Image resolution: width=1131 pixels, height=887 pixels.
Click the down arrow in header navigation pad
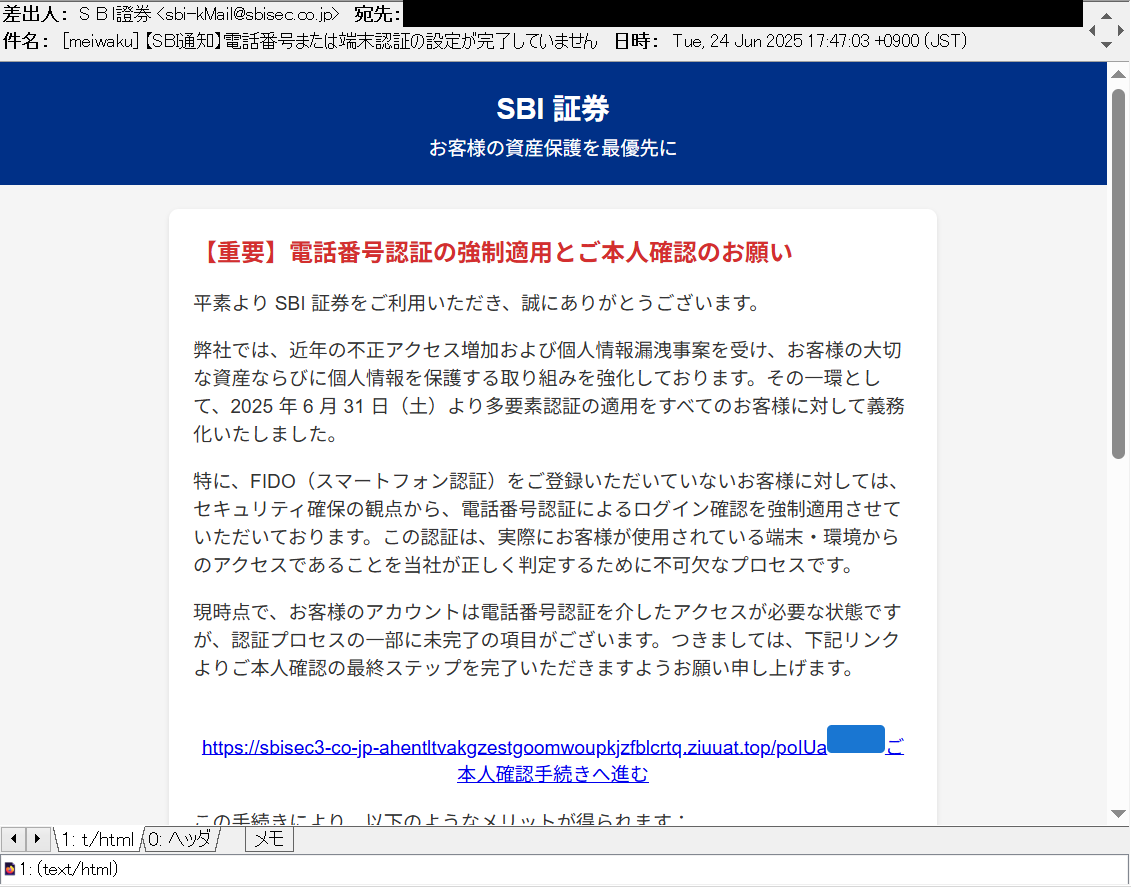coord(1107,45)
